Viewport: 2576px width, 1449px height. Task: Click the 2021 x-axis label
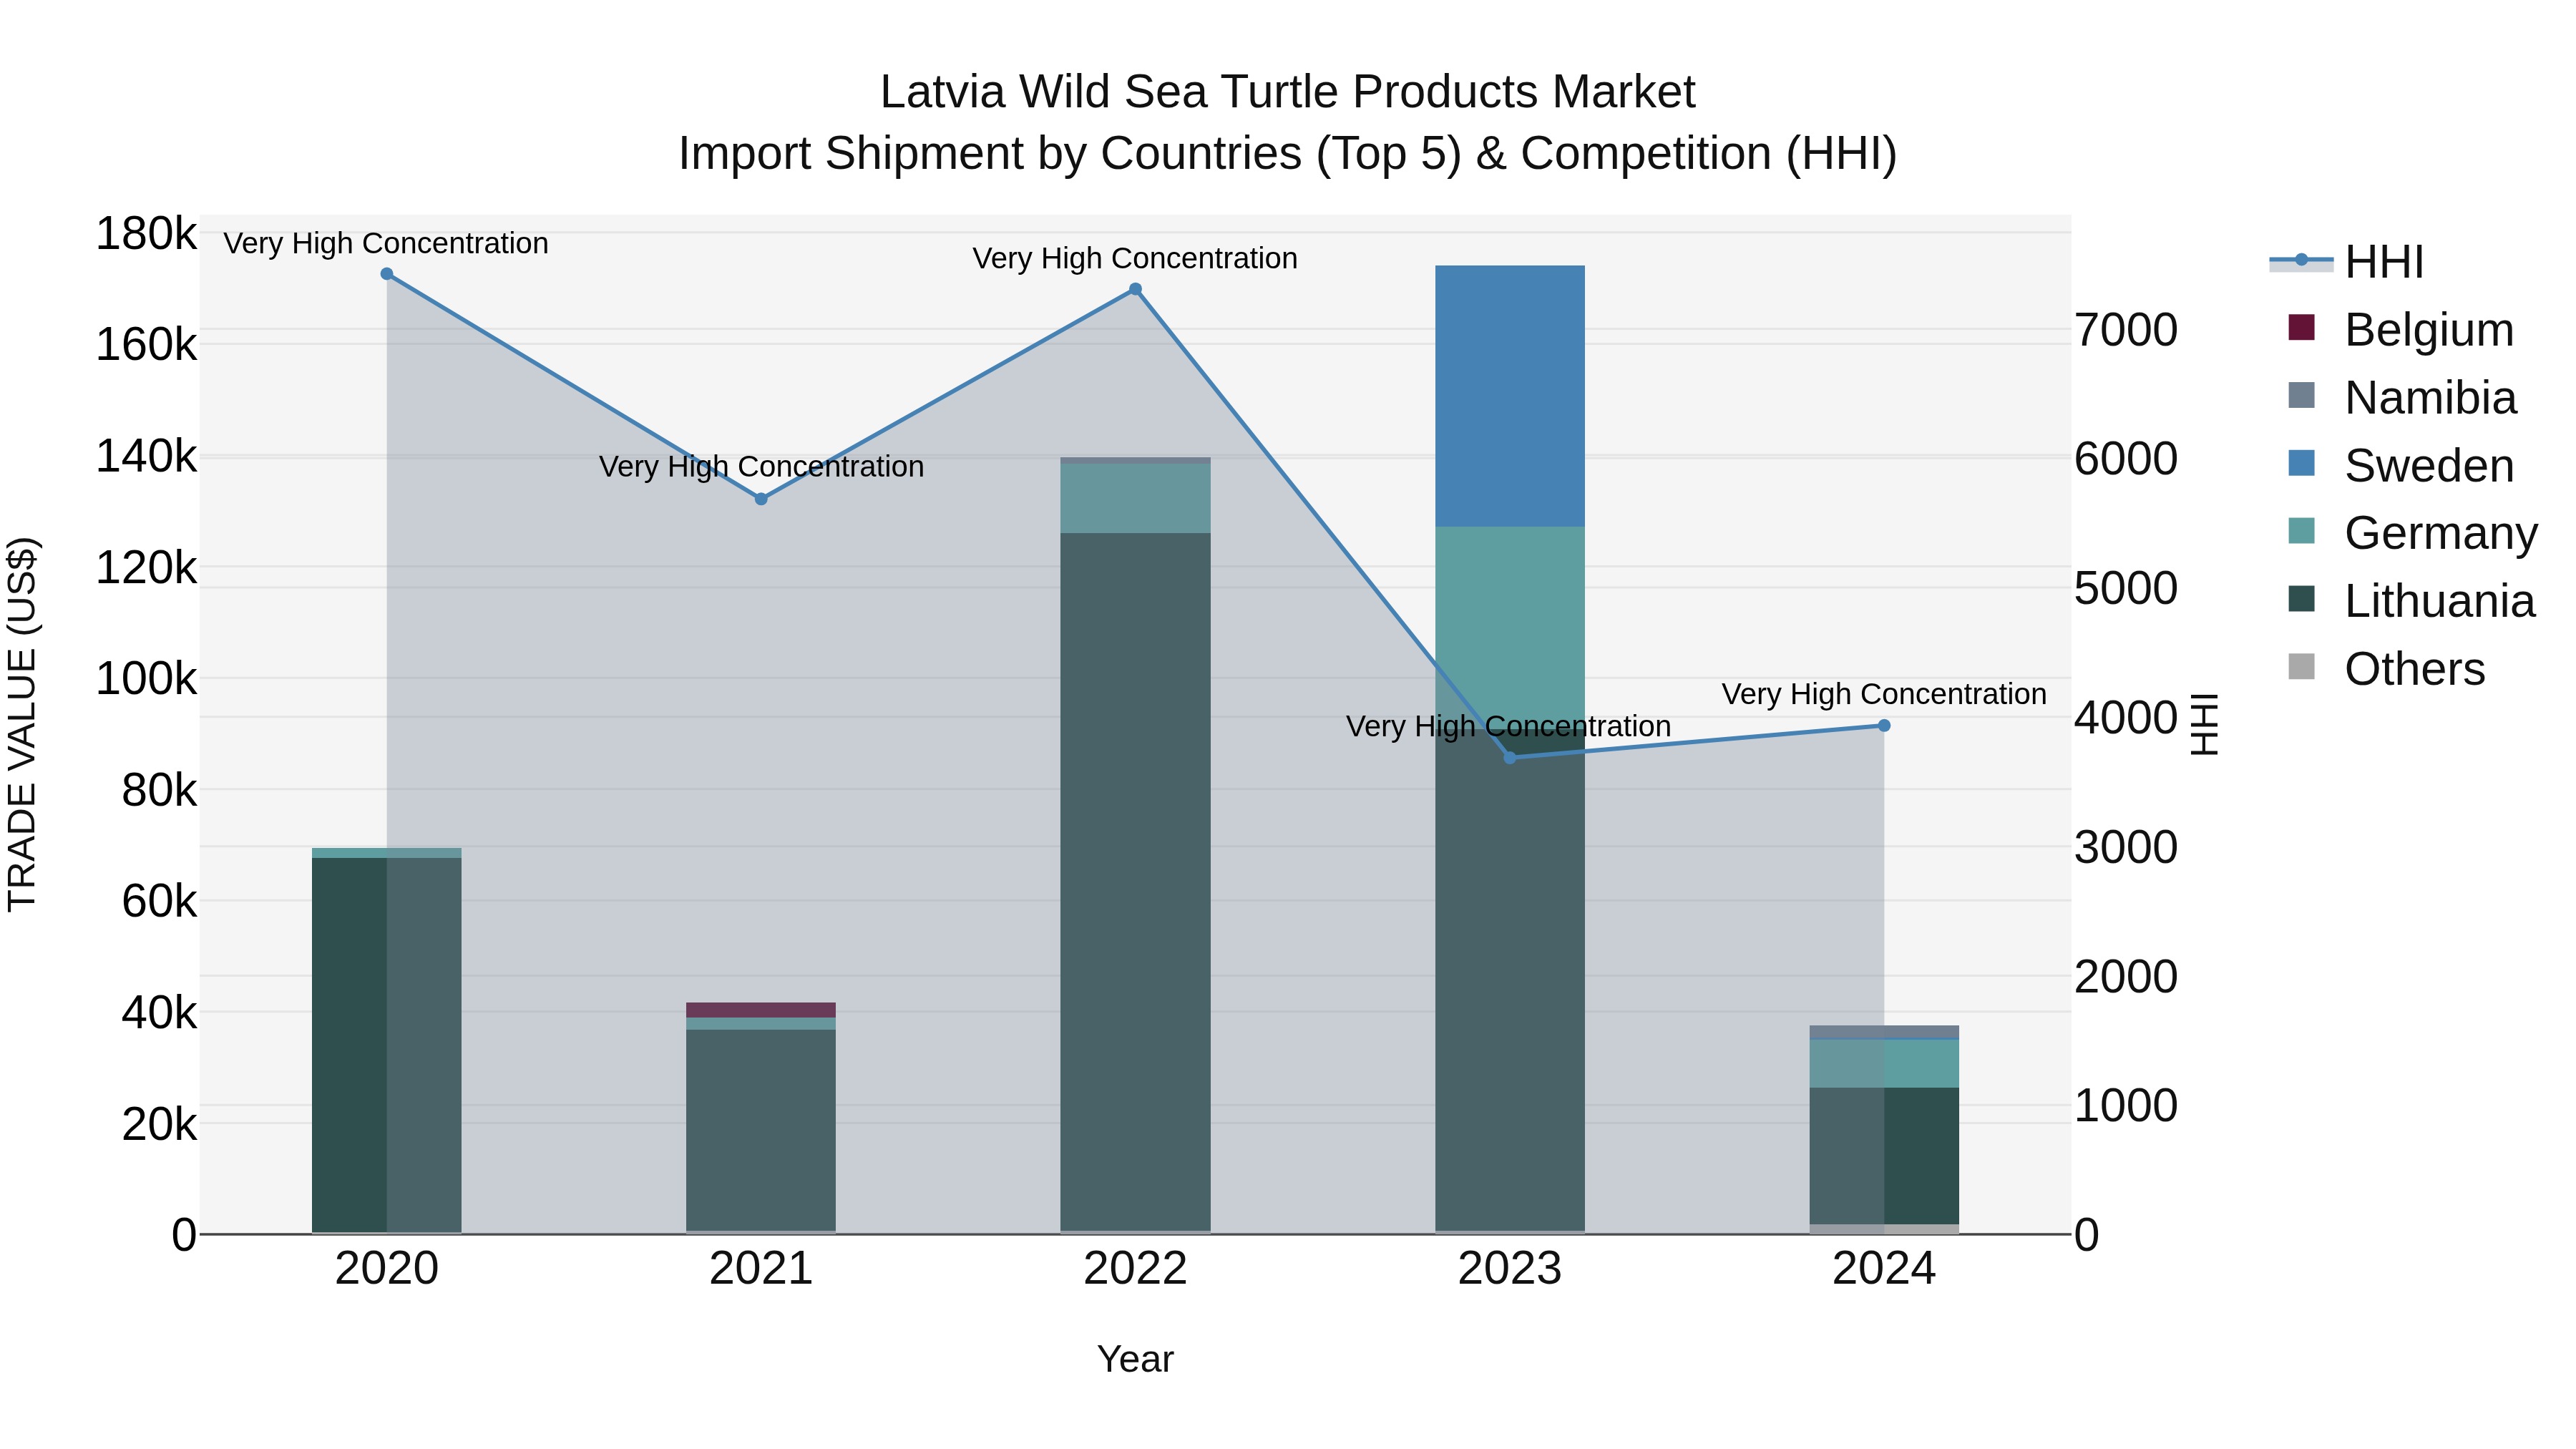coord(761,1269)
